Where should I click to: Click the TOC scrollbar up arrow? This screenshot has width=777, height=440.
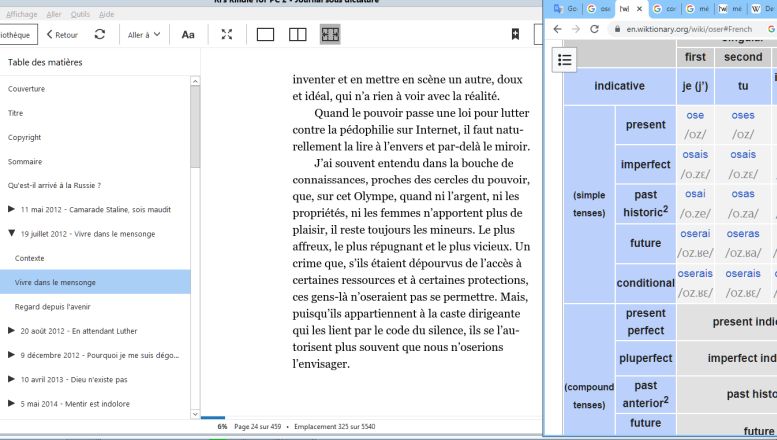pos(195,81)
